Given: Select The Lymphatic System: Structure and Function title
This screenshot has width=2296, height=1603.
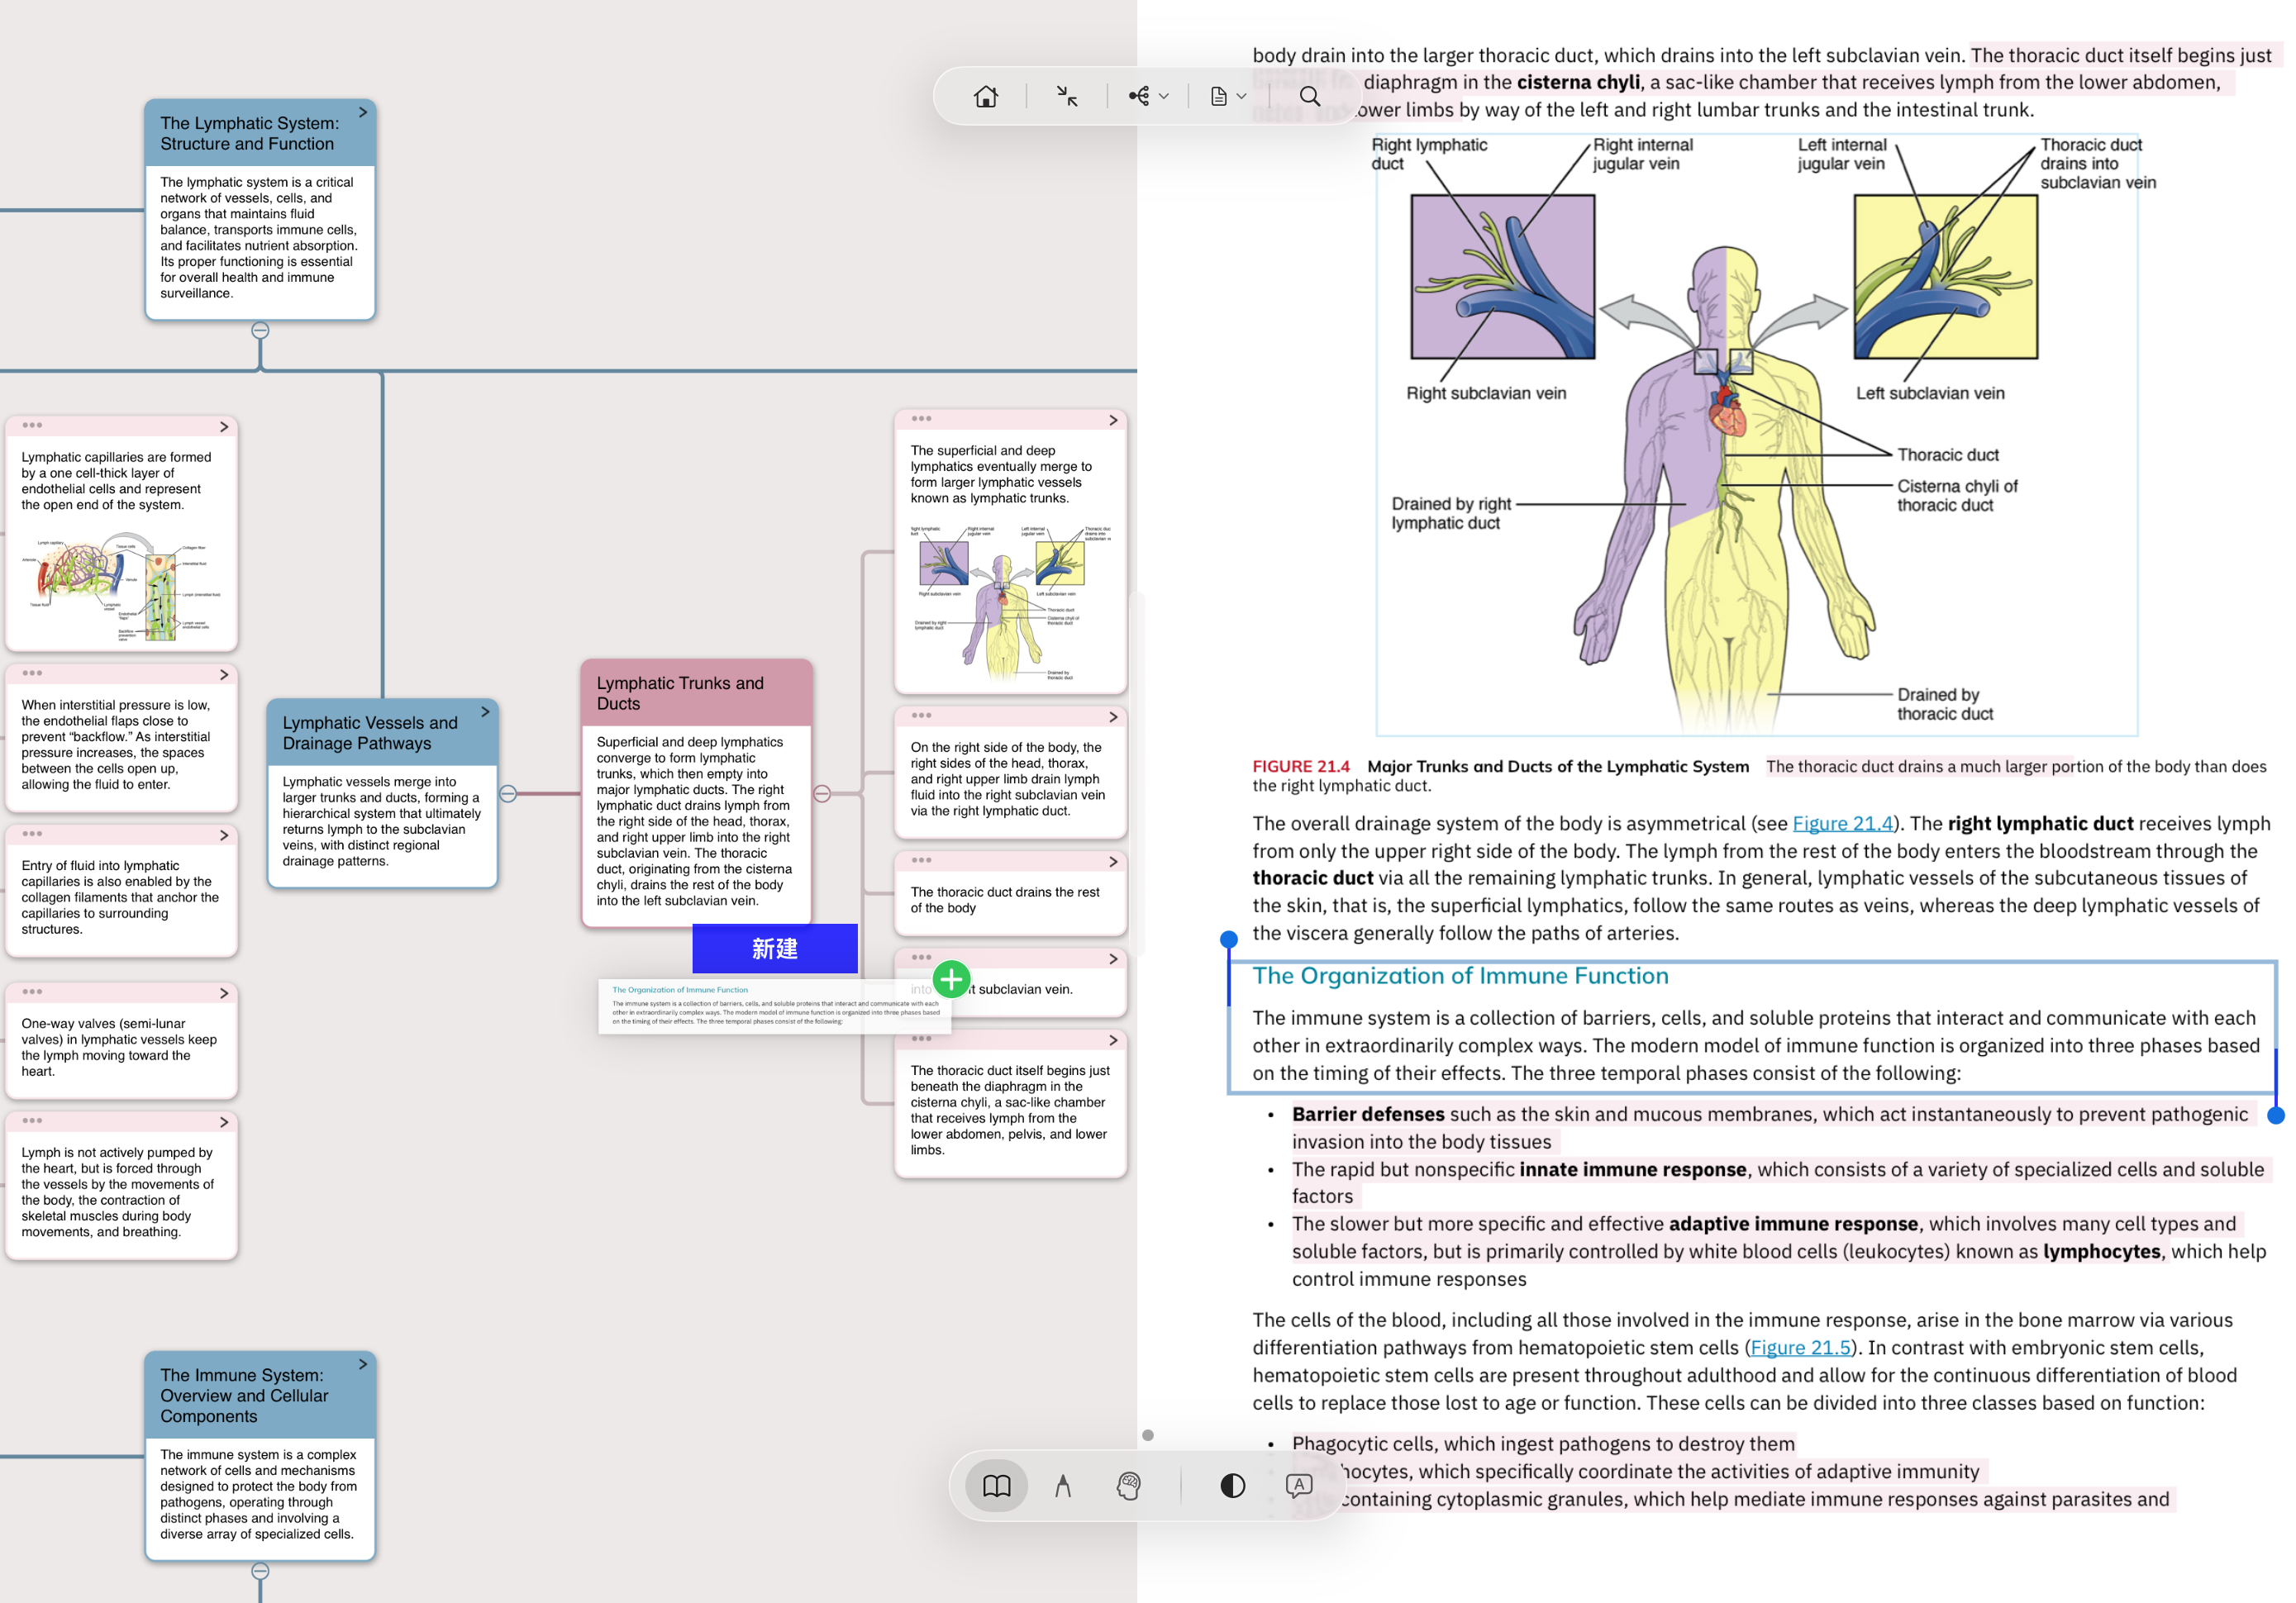Looking at the screenshot, I should (249, 133).
